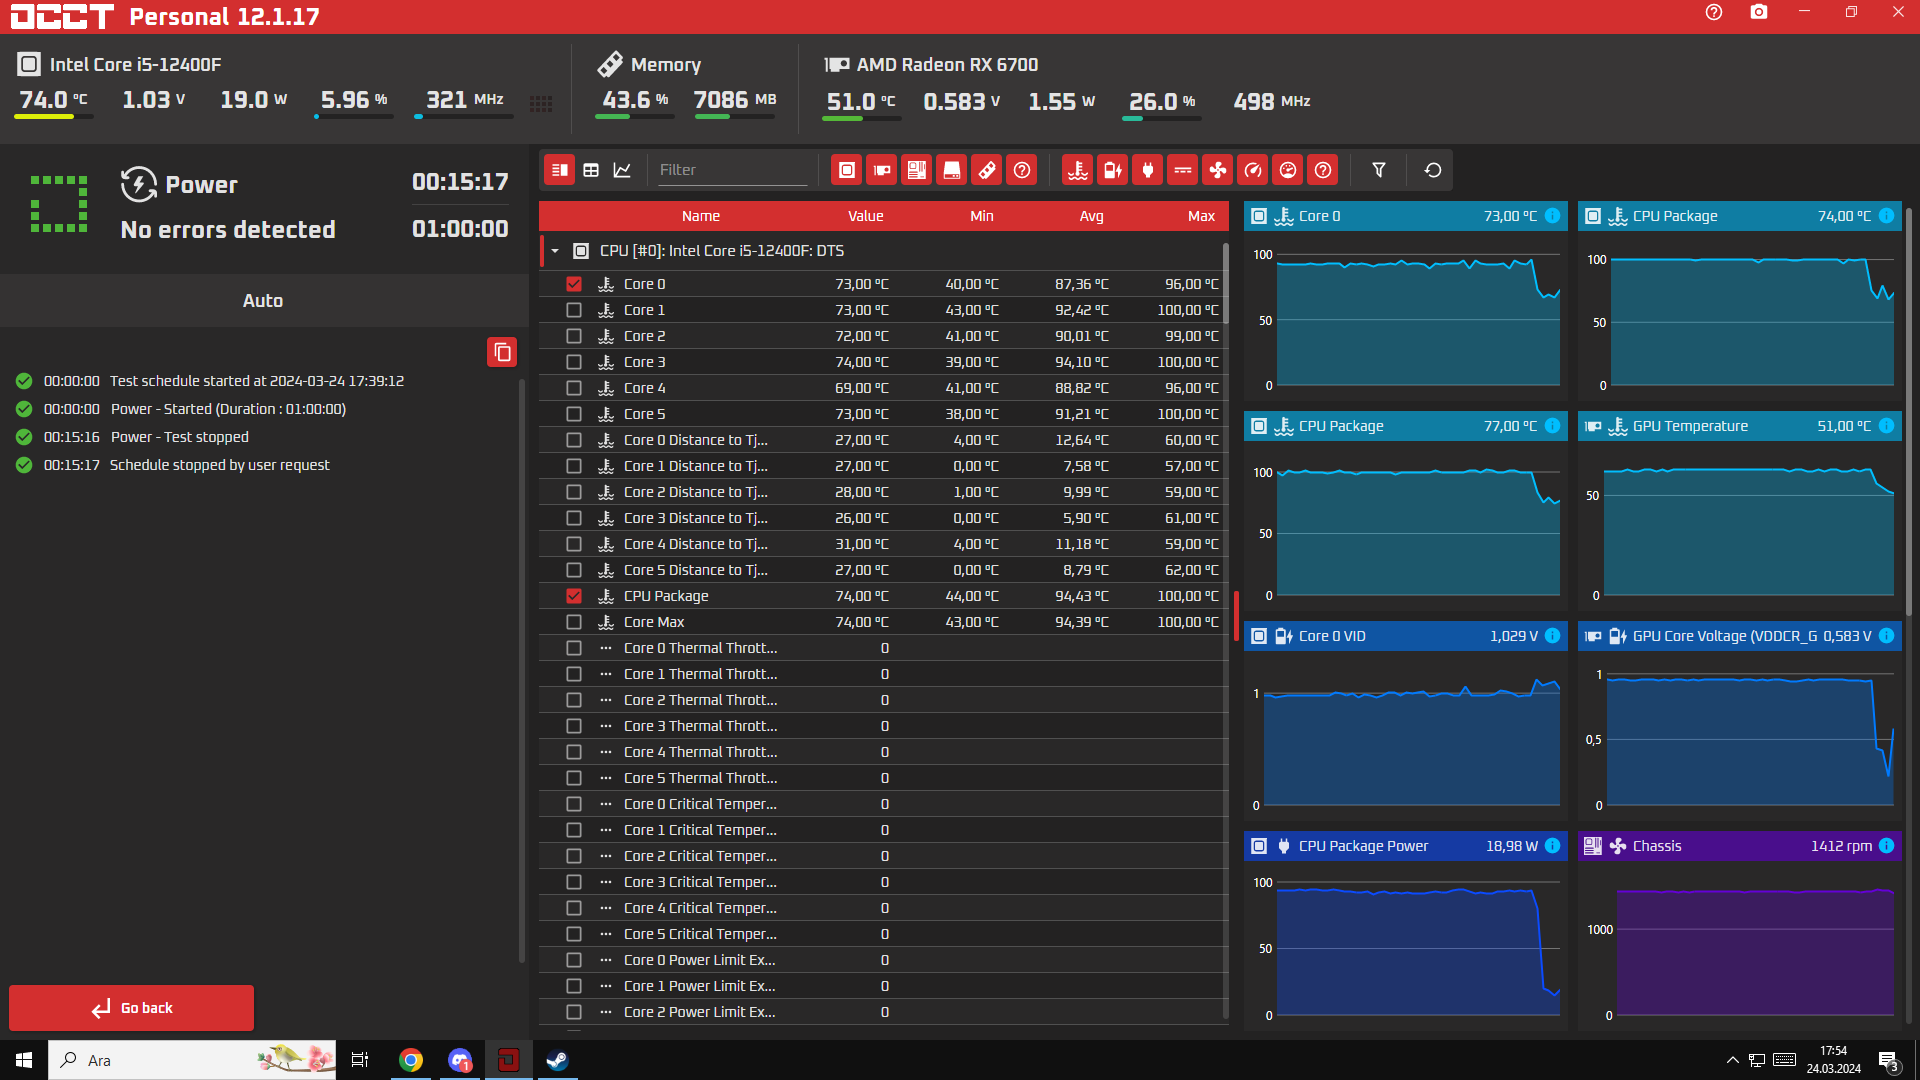This screenshot has height=1080, width=1920.
Task: Click the Go back button
Action: pos(131,1008)
